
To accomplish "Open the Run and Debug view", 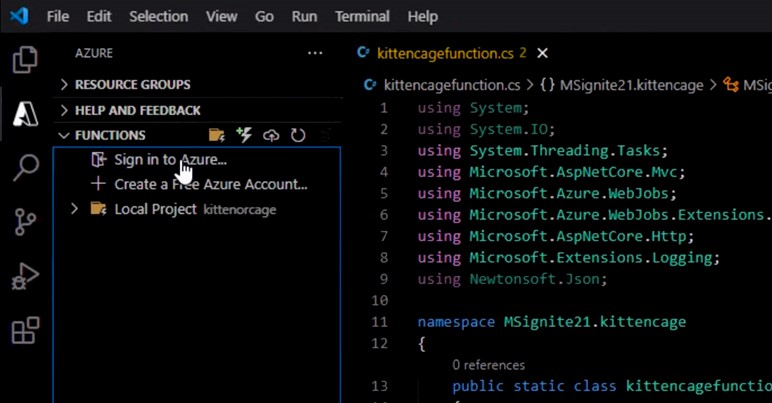I will coord(25,276).
